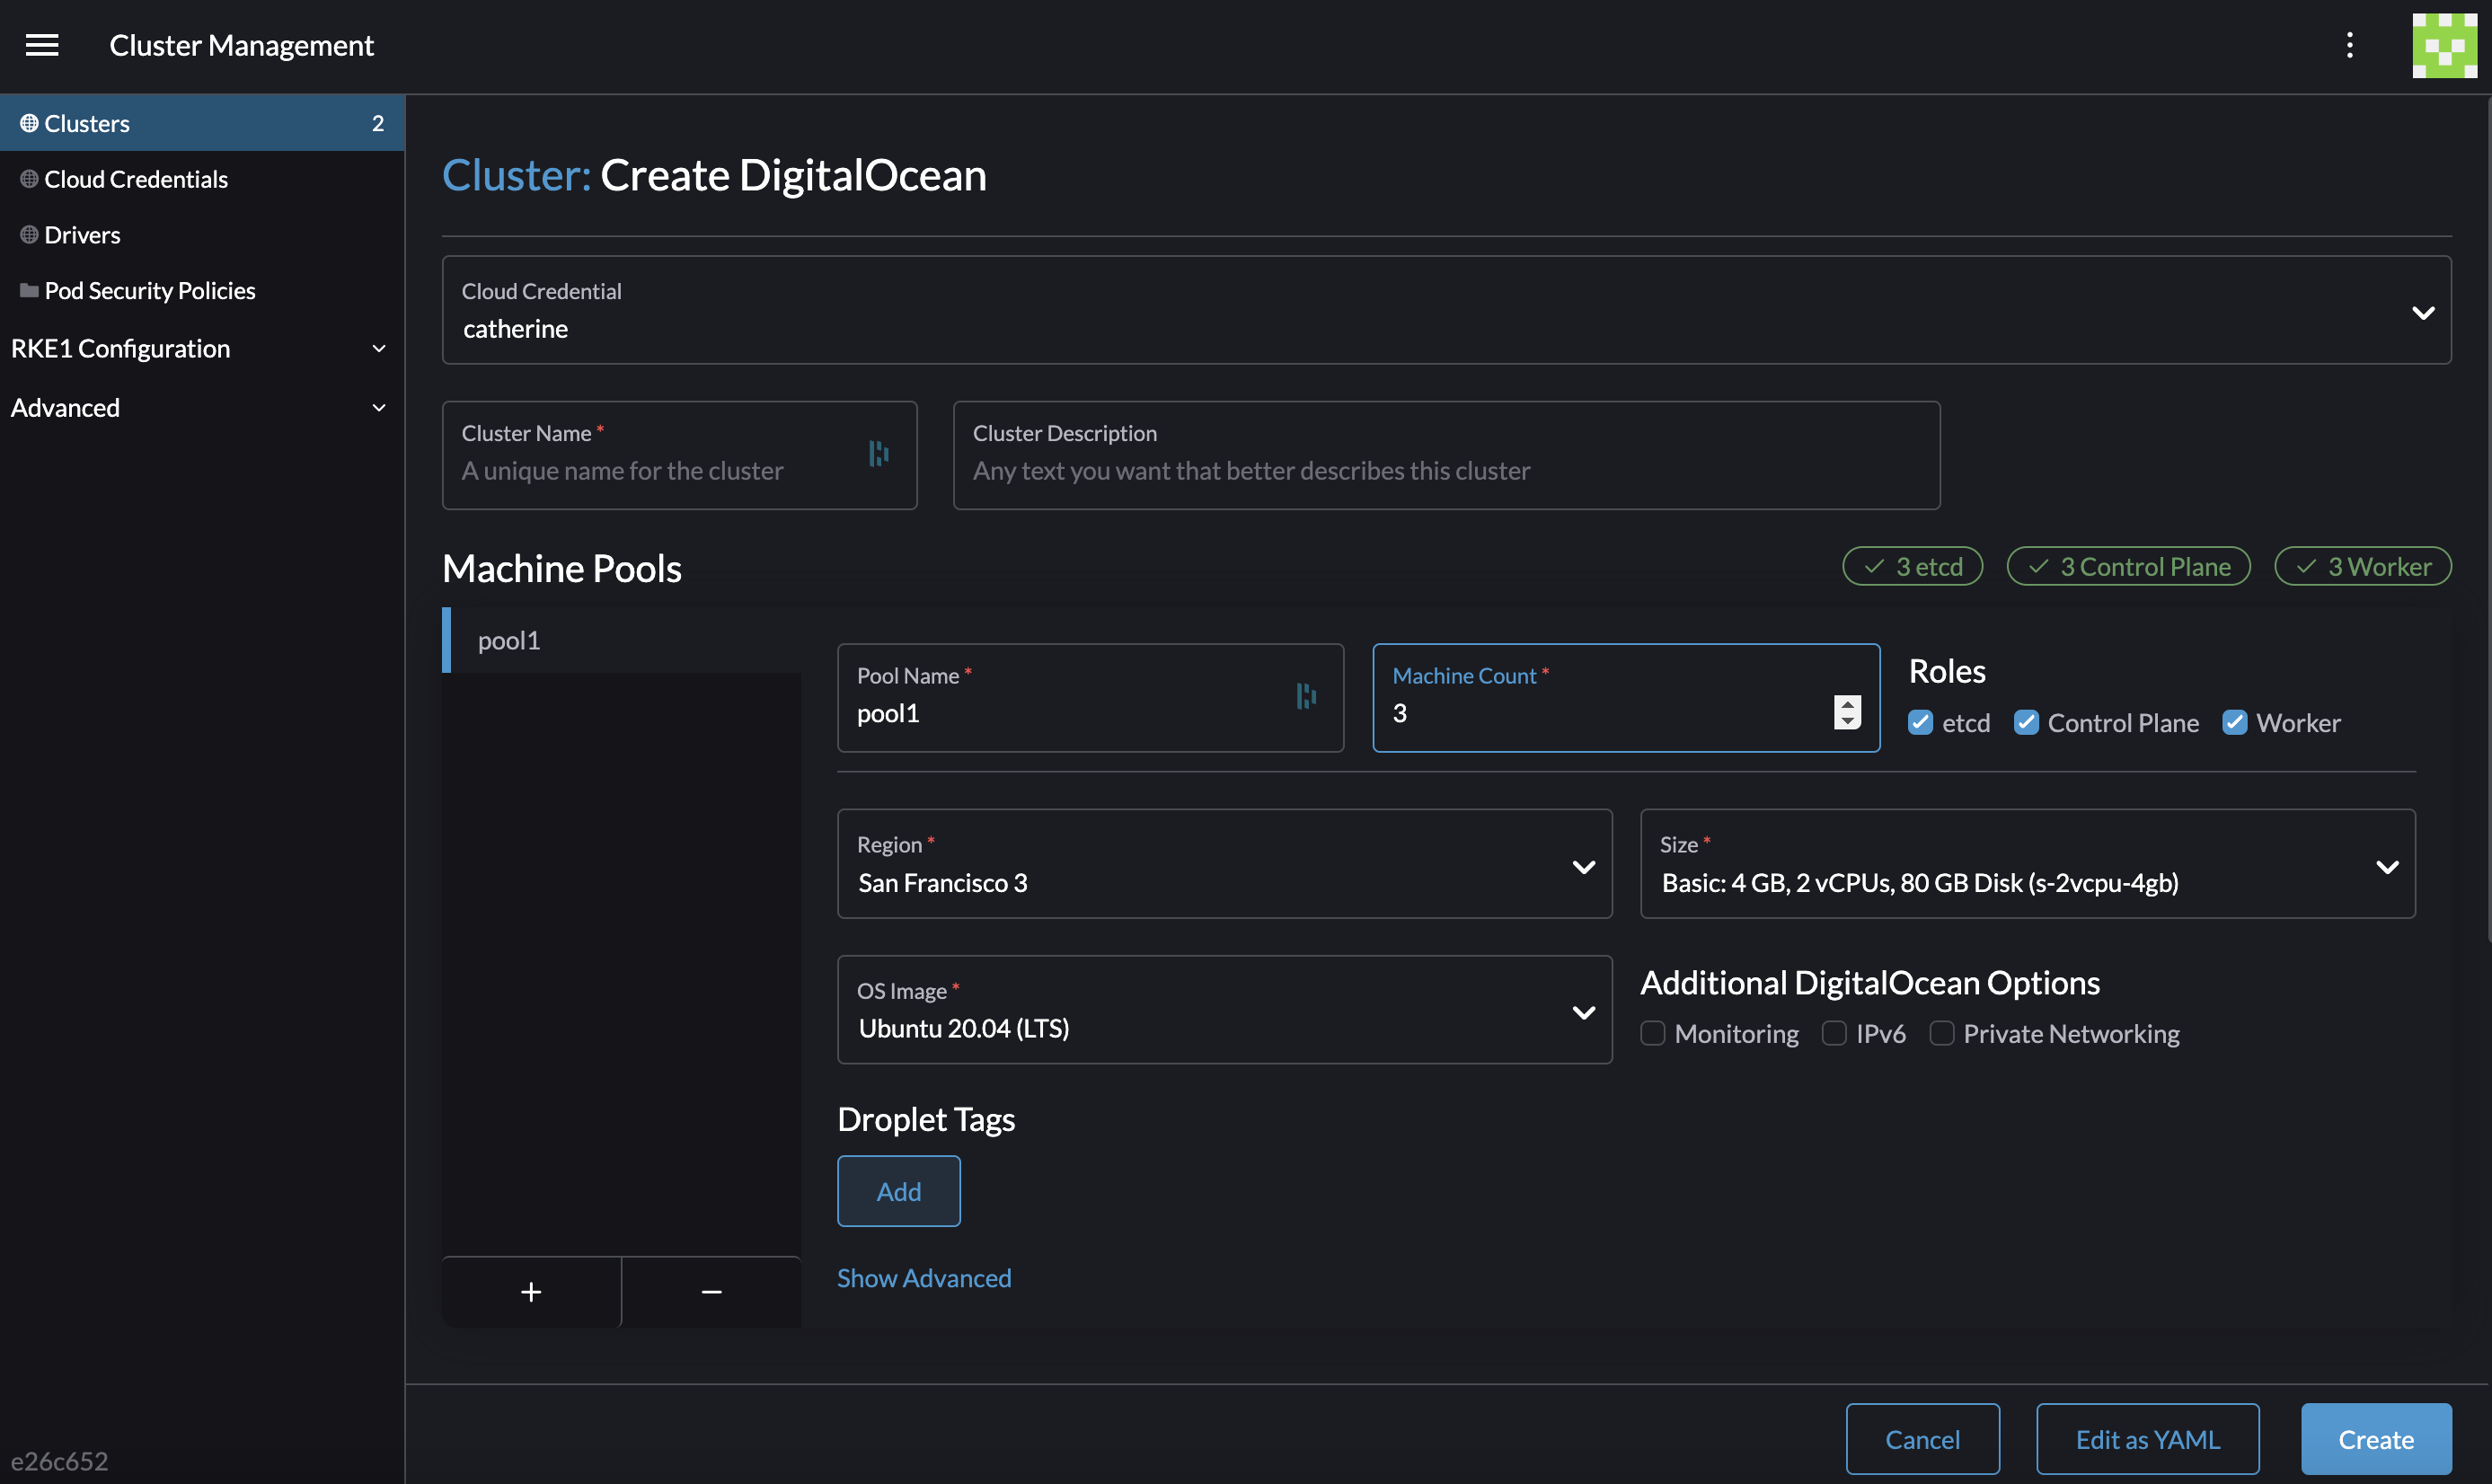The image size is (2492, 1484).
Task: Open the hamburger navigation menu
Action: tap(42, 45)
